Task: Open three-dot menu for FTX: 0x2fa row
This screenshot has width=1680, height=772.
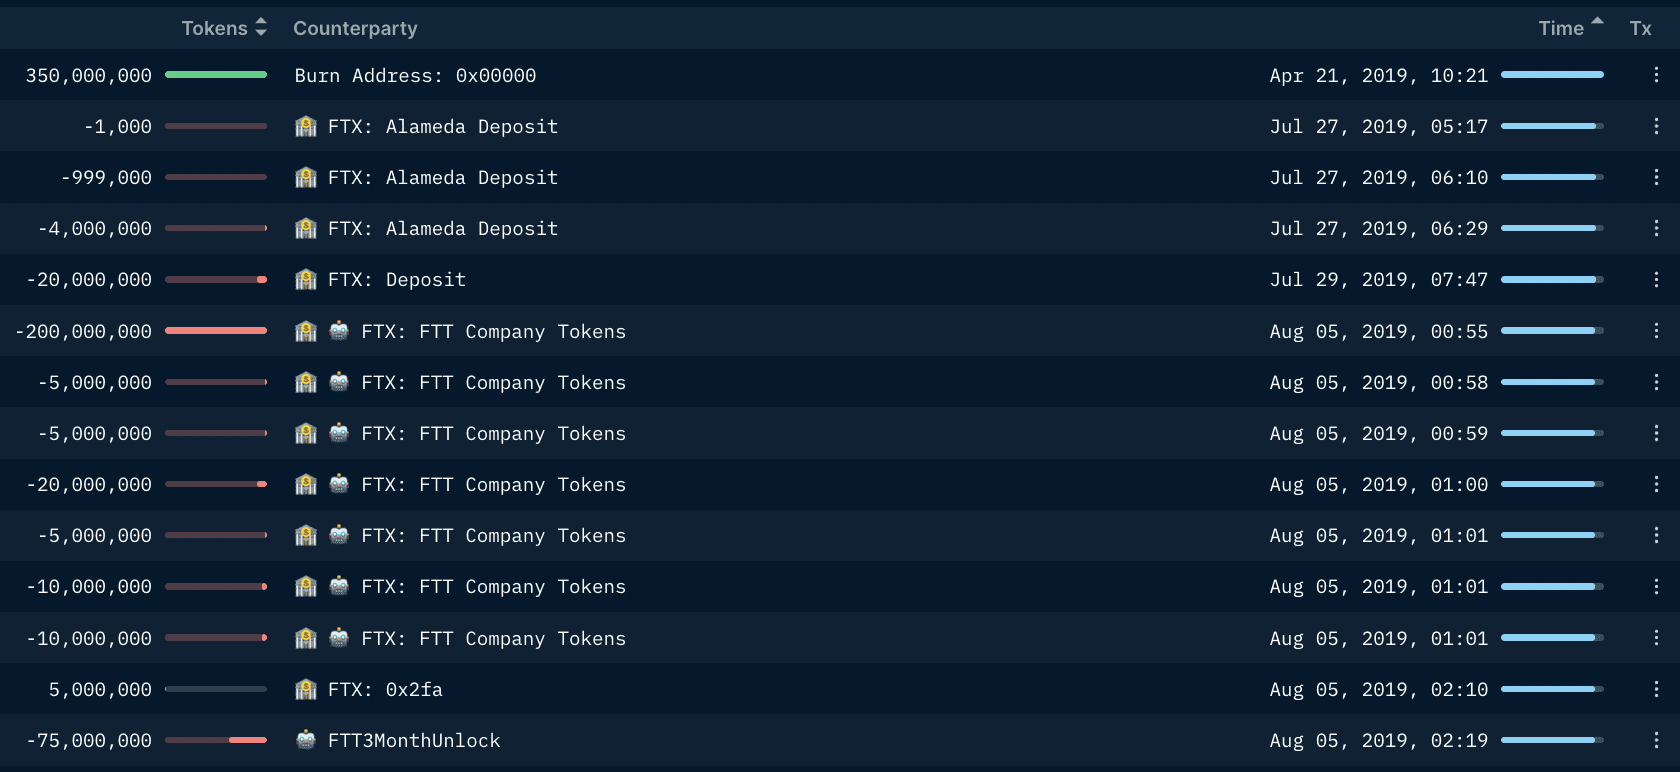Action: pos(1656,689)
